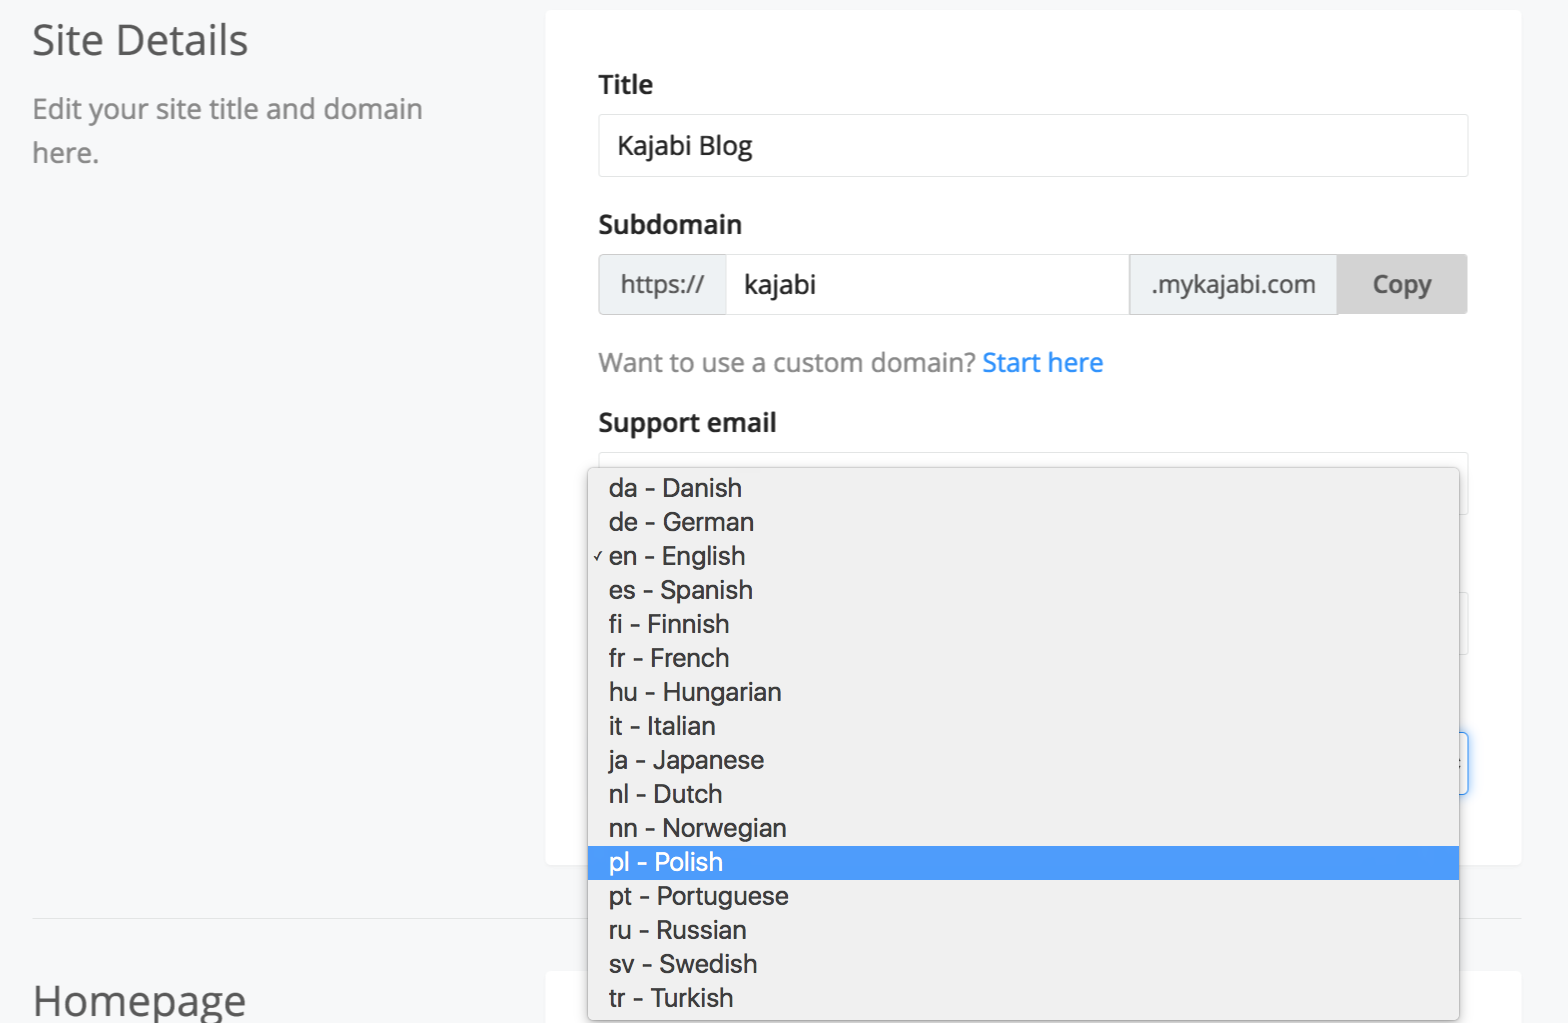
Task: Pick fi - Finnish language
Action: [x=1023, y=624]
